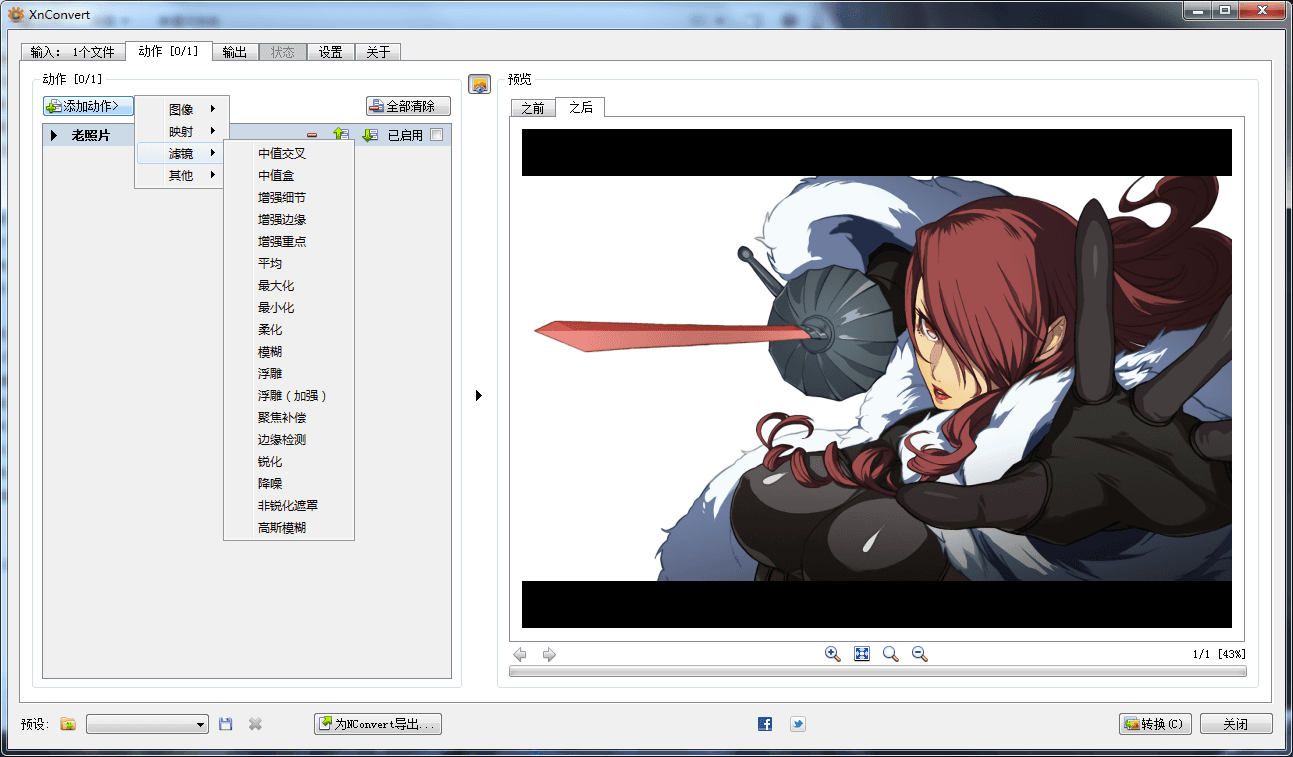Switch to the 设置 tab
Screen dimensions: 1293x757
coord(331,52)
